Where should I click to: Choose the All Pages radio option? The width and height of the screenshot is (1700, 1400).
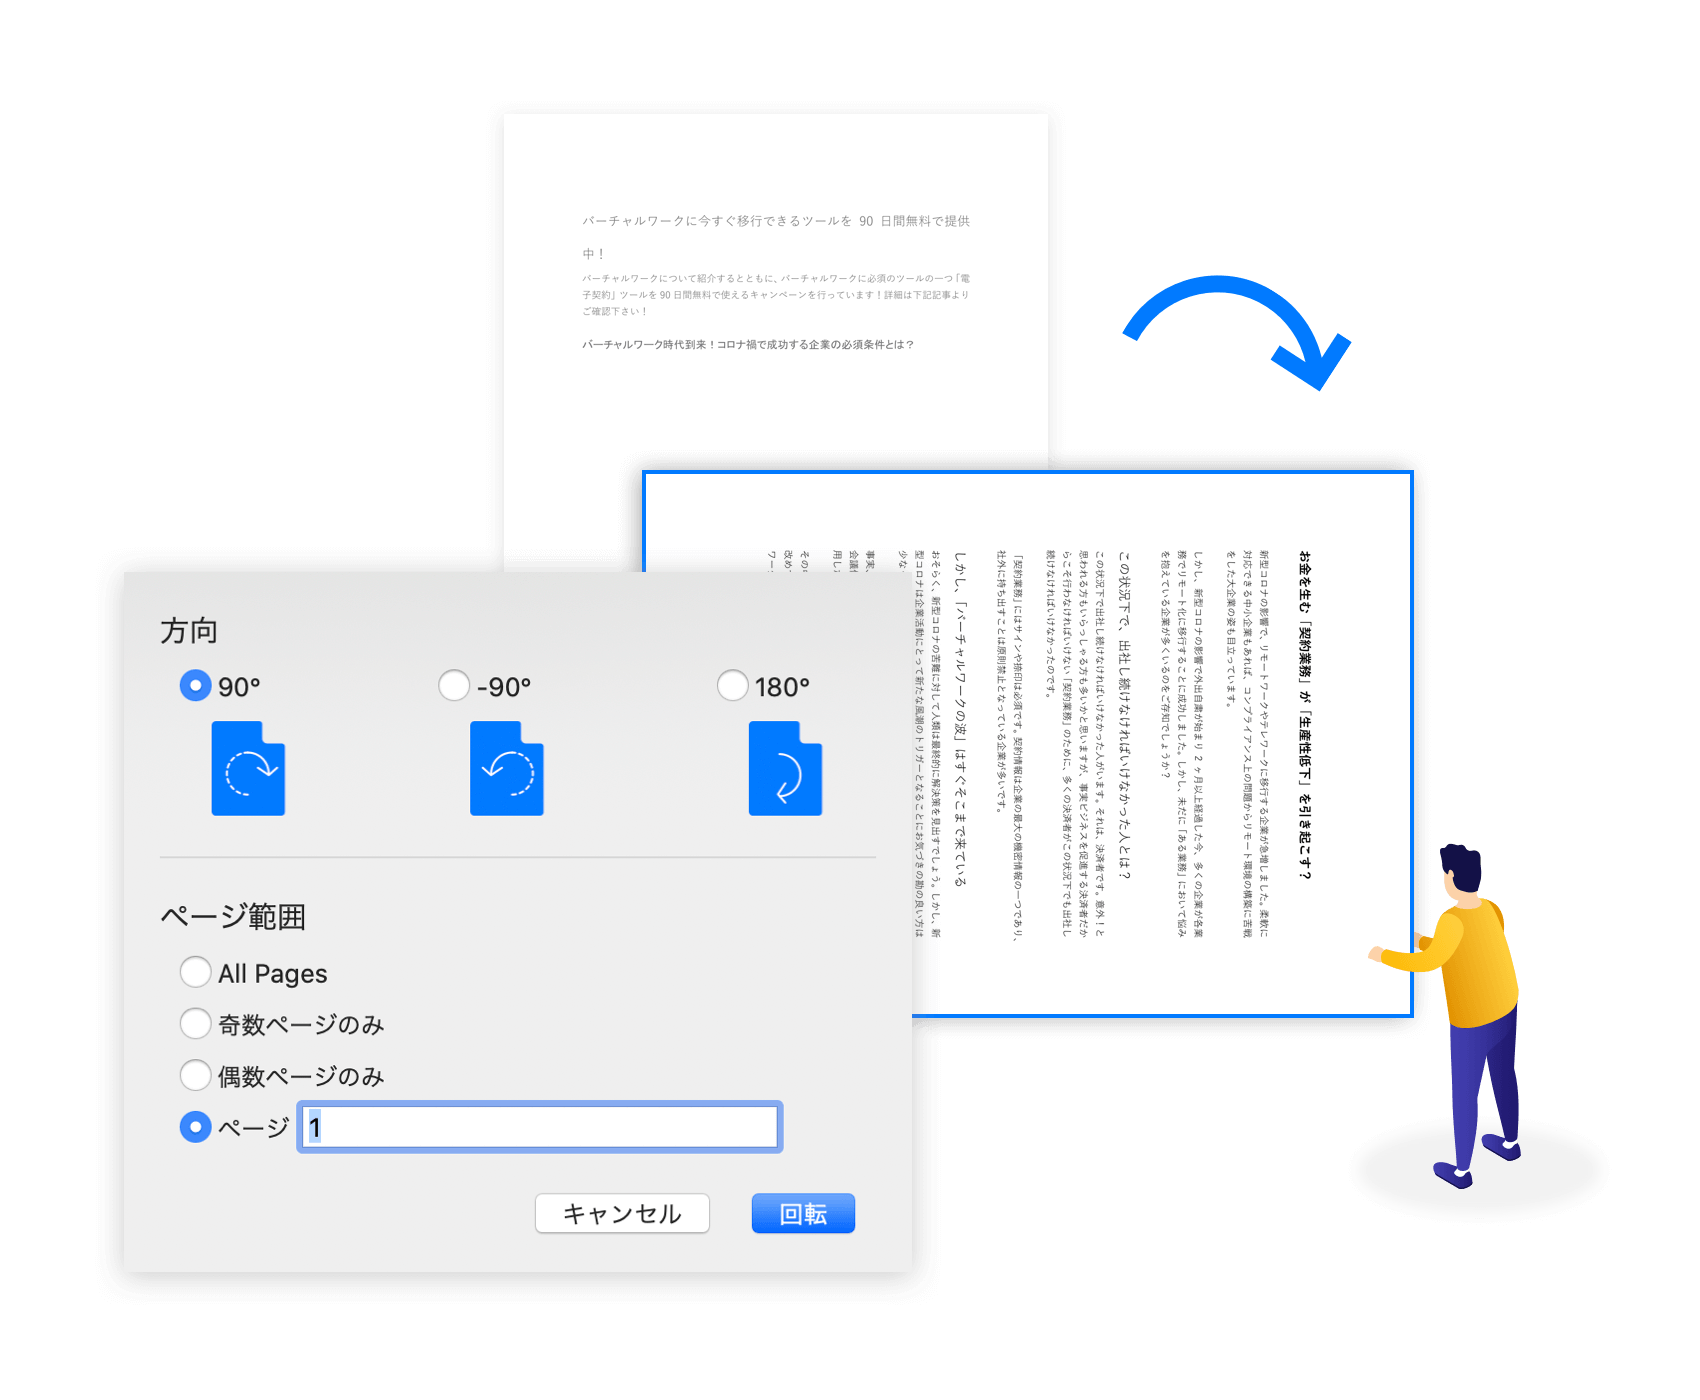(x=195, y=972)
